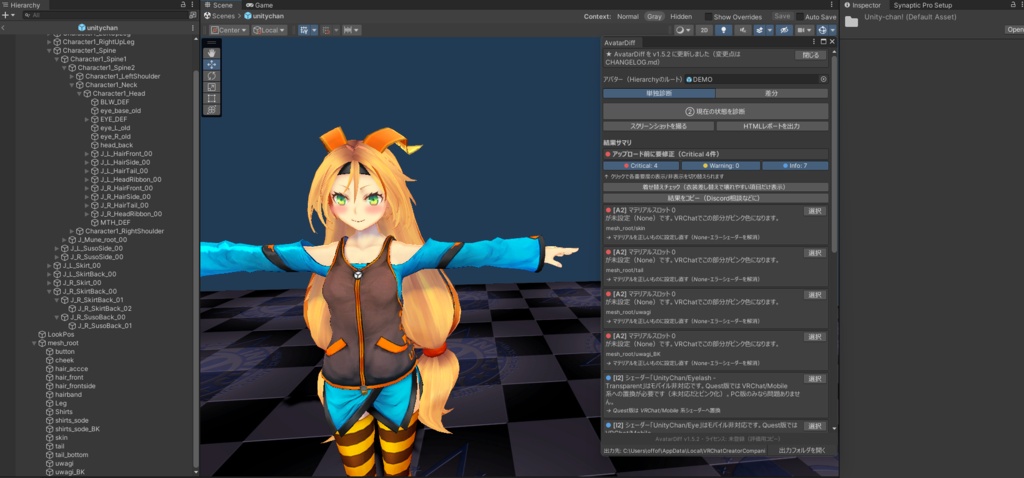Viewport: 1024px width, 478px height.
Task: Select the Rect transform tool
Action: [212, 99]
